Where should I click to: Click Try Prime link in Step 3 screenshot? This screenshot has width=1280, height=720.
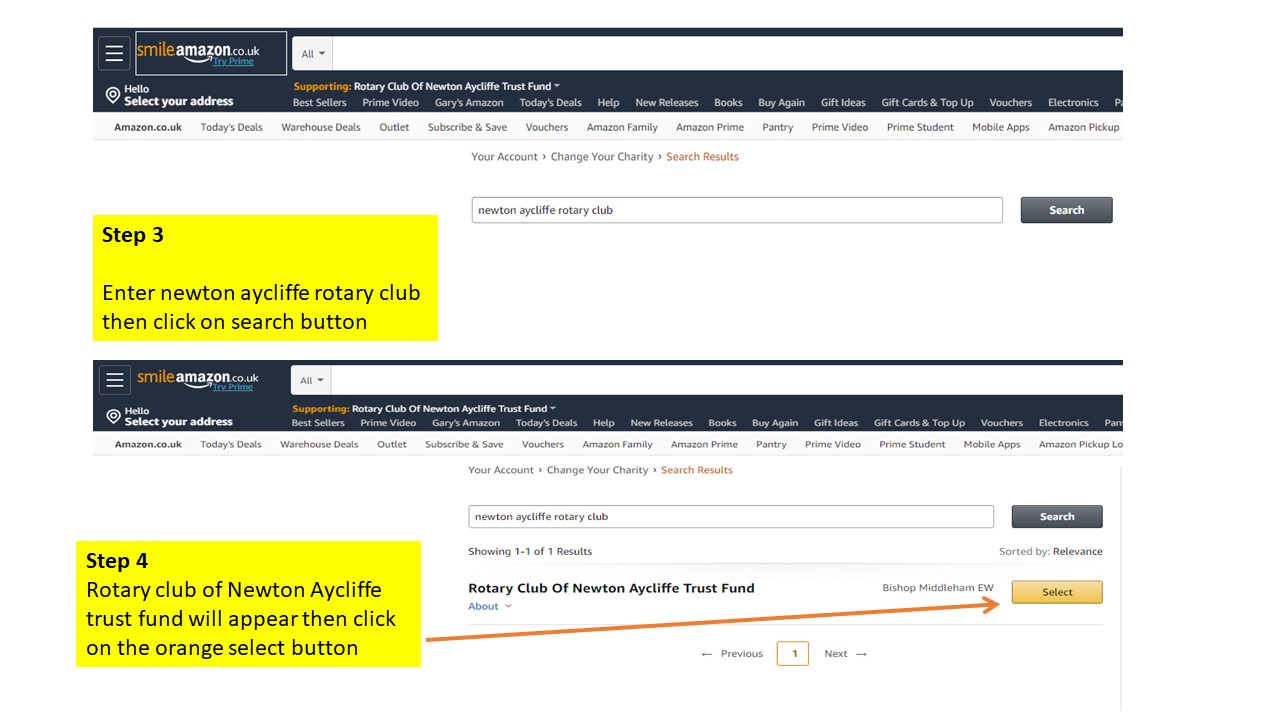click(233, 62)
